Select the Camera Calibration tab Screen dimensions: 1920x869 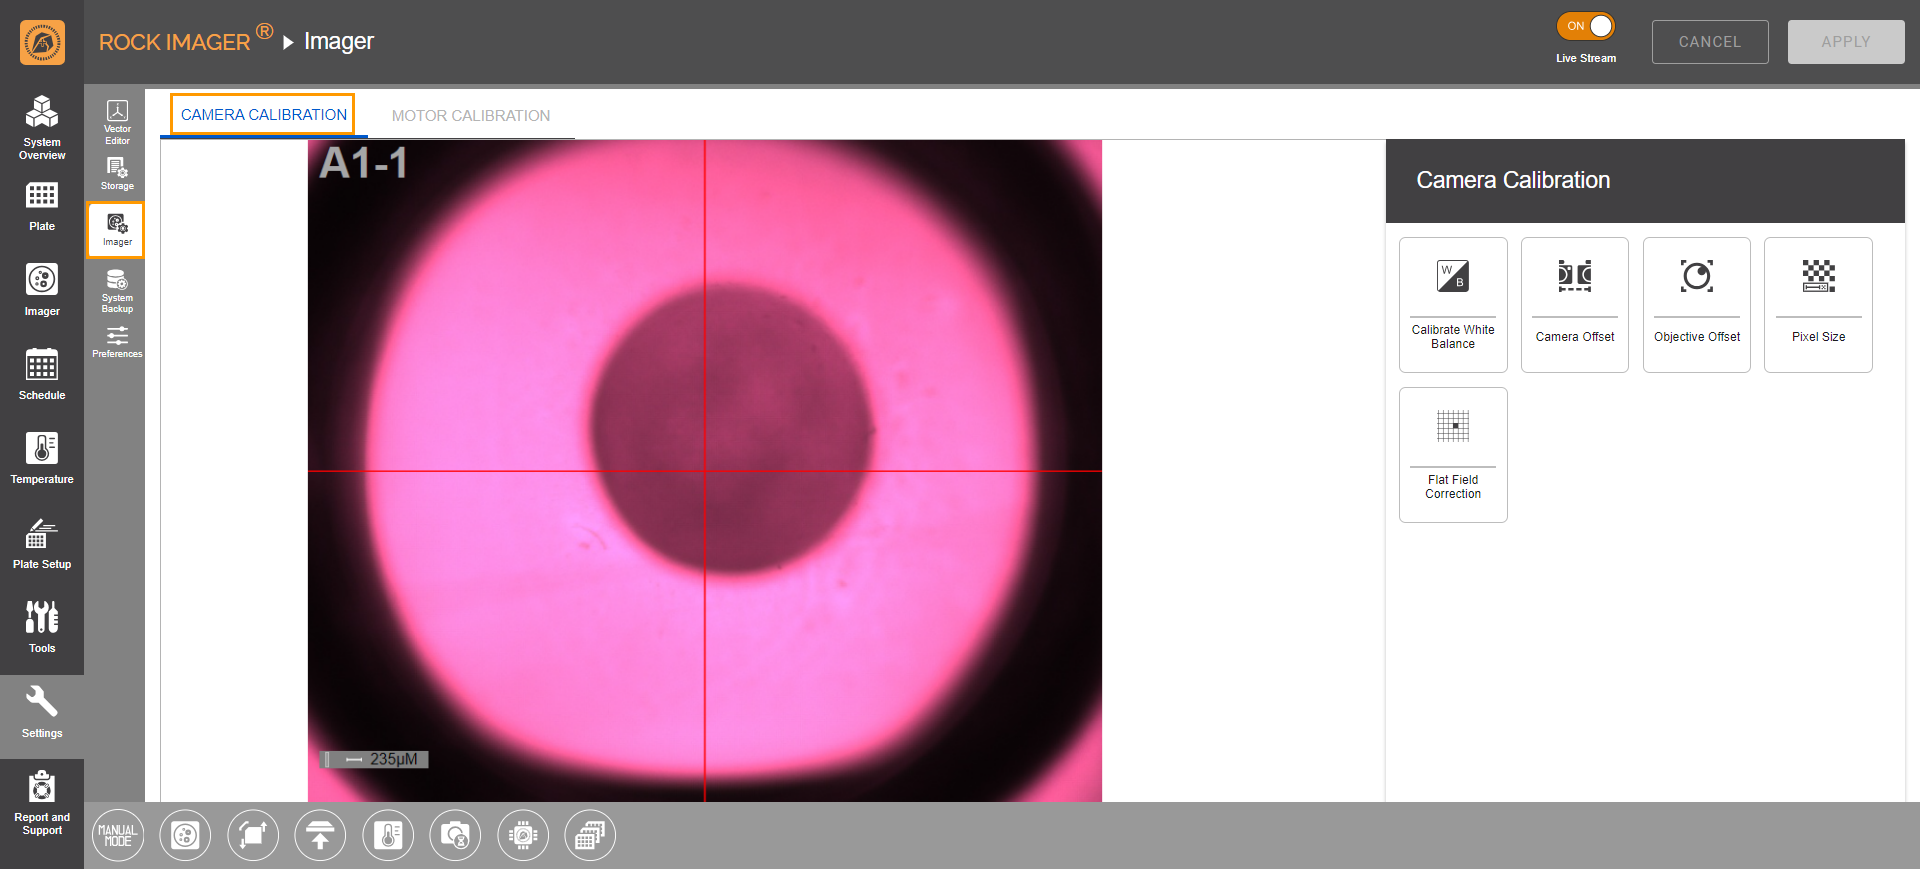pos(263,115)
